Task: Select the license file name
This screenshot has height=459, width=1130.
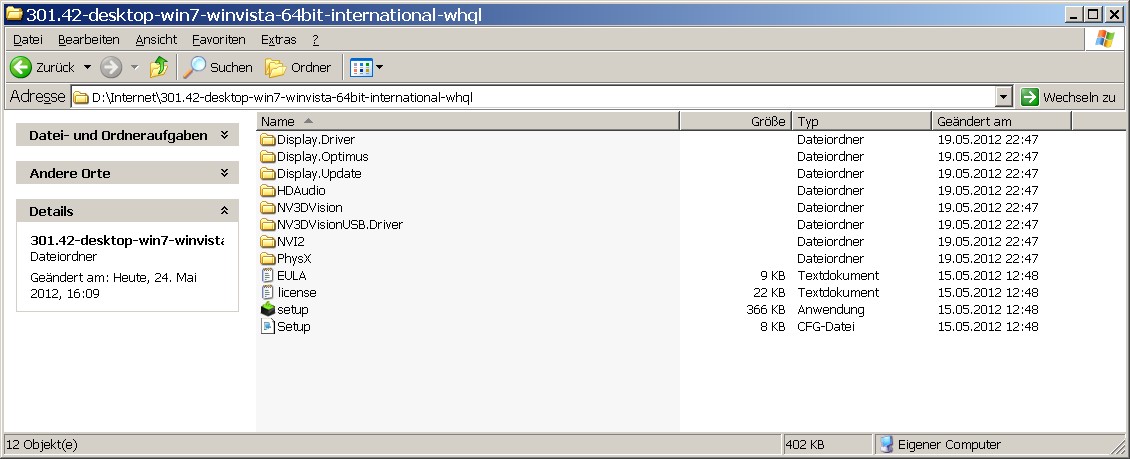Action: coord(297,293)
